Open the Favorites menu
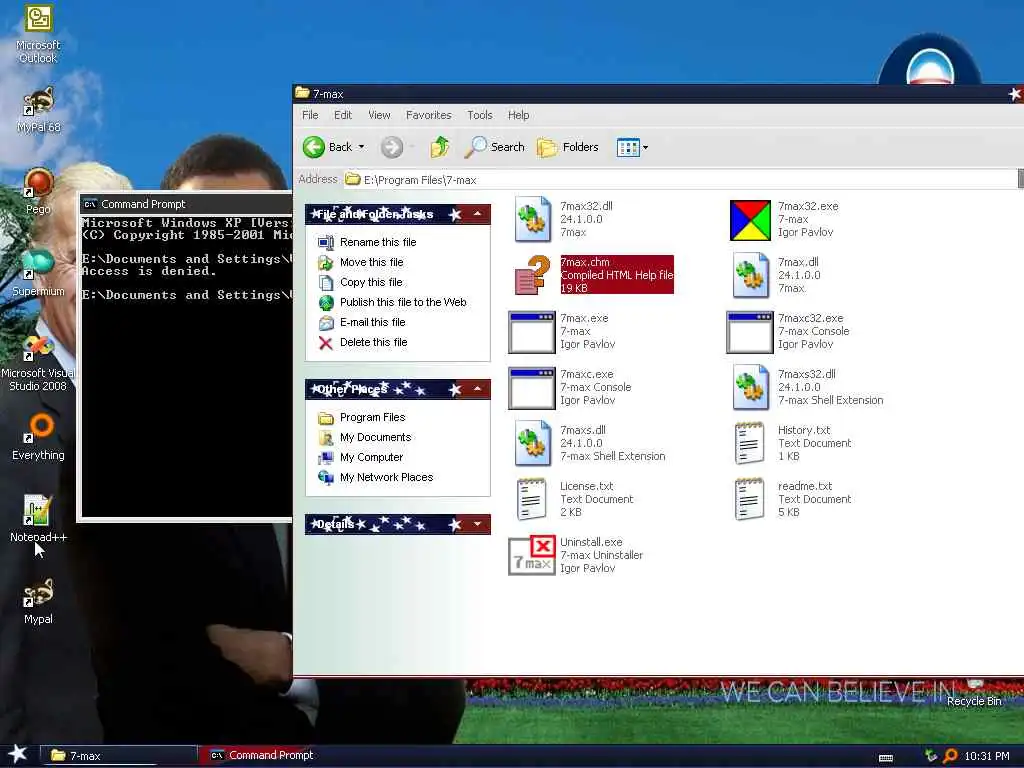The image size is (1024, 768). (x=428, y=115)
